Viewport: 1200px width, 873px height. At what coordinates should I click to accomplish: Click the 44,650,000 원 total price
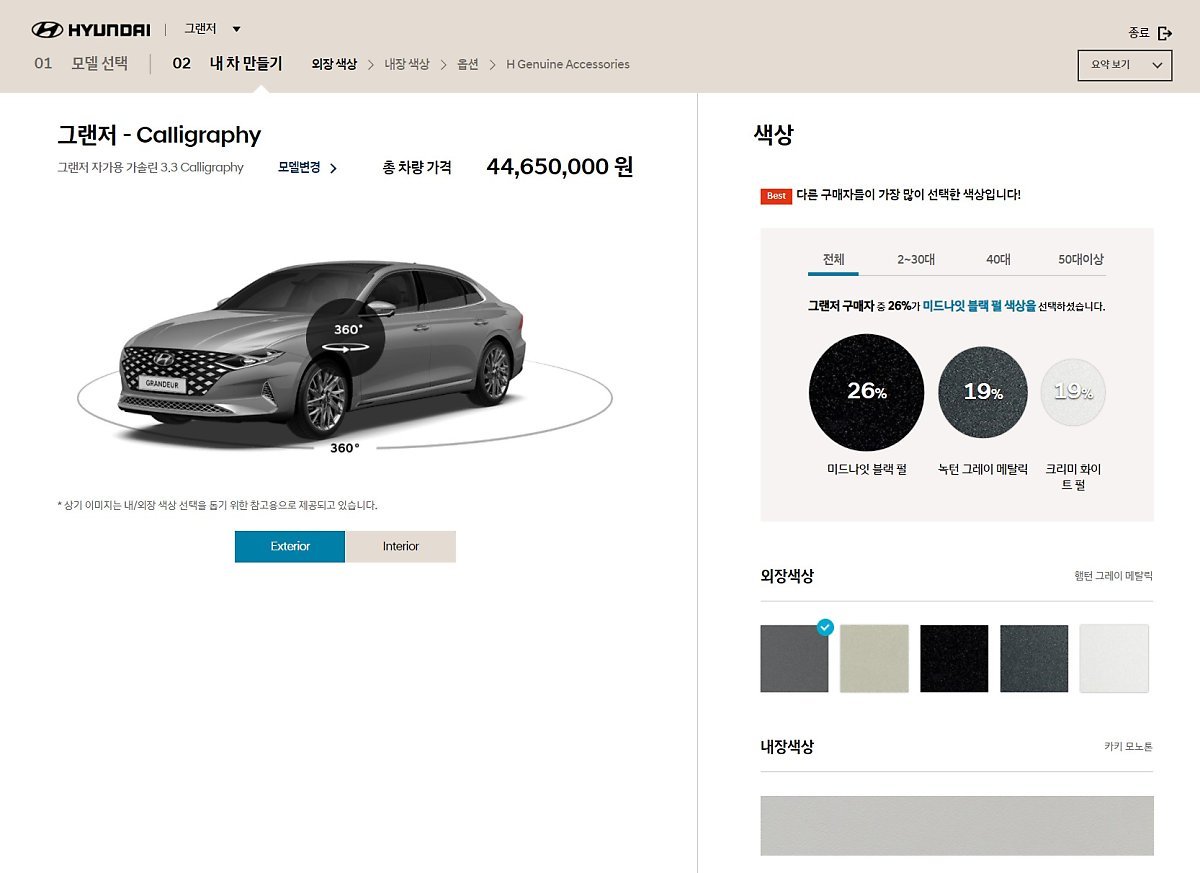560,167
